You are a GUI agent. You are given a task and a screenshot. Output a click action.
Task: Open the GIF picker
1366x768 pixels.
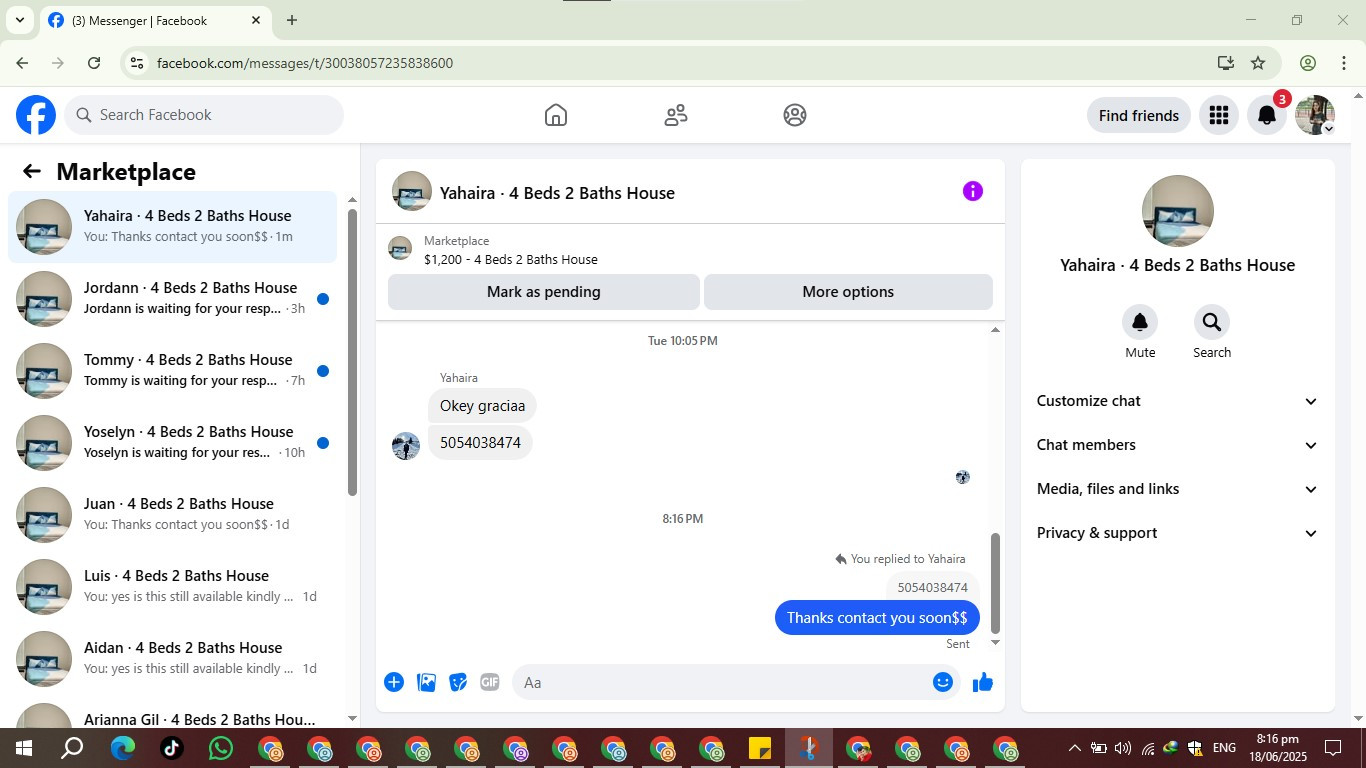pyautogui.click(x=490, y=682)
